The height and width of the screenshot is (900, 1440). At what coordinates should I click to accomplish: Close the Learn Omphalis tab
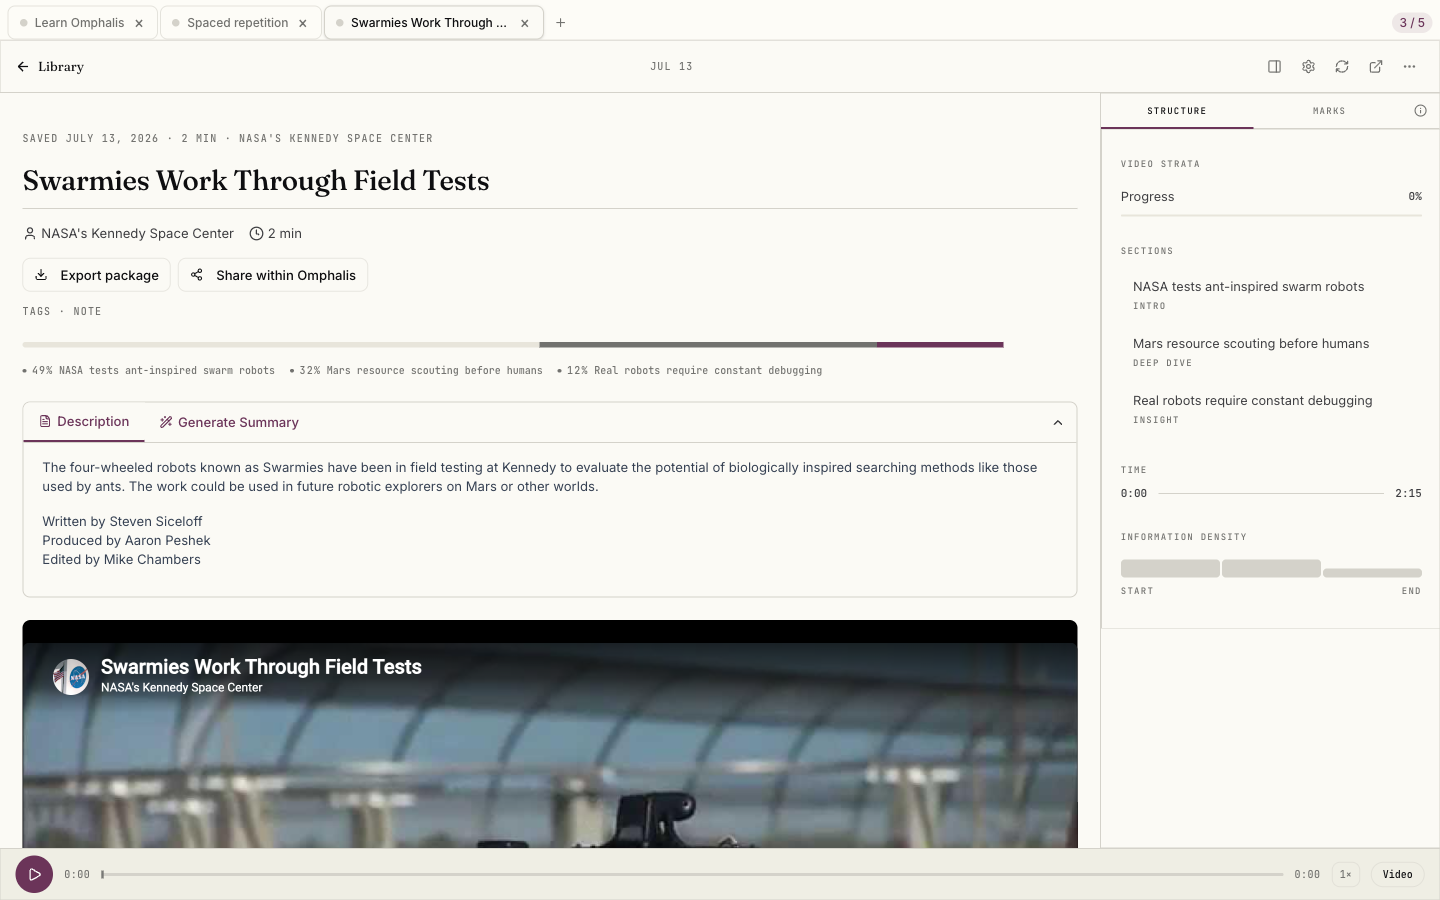[x=139, y=23]
